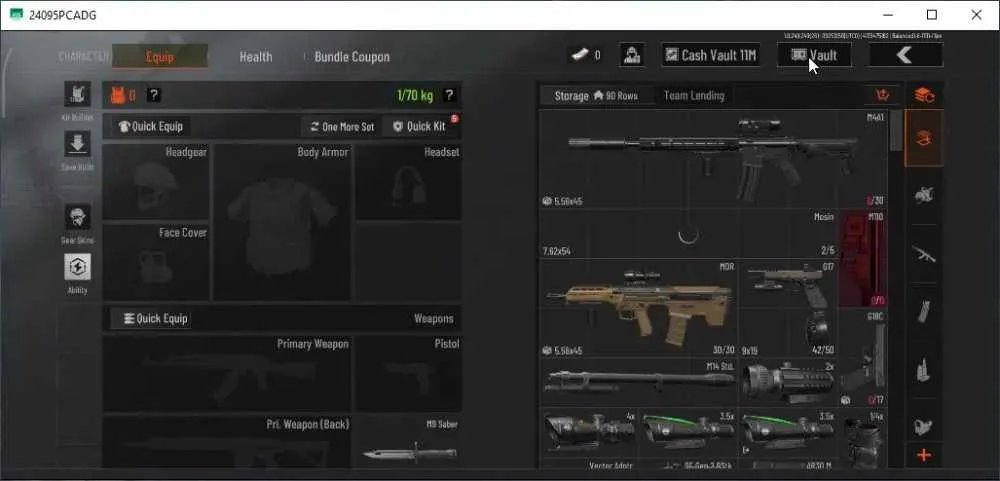Close the 24095PCADG window
Image resolution: width=1000 pixels, height=481 pixels.
976,15
